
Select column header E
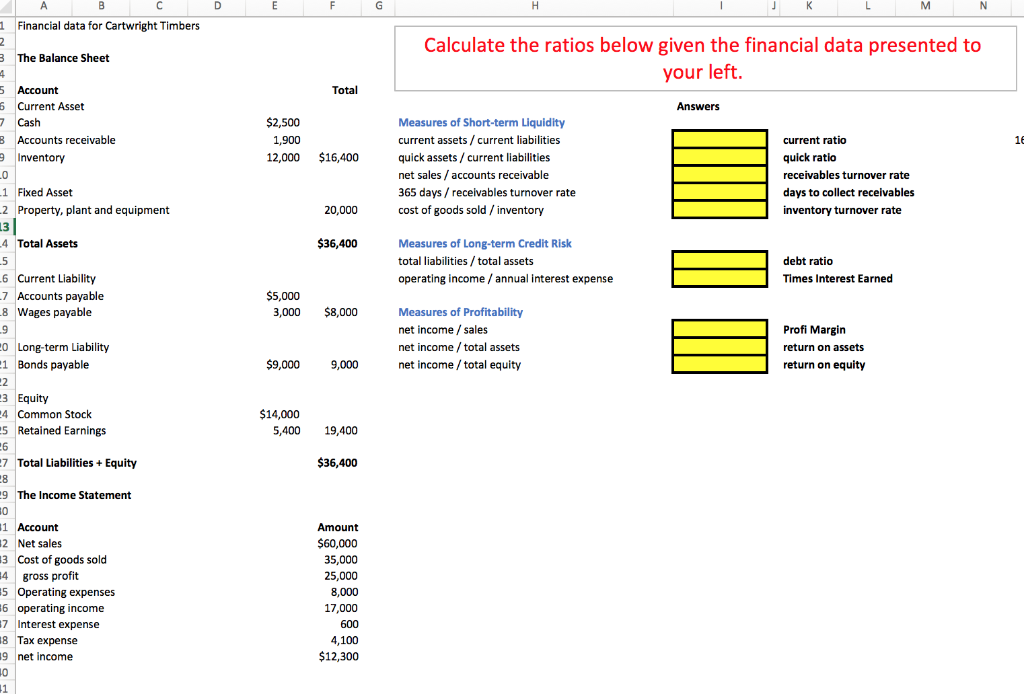pyautogui.click(x=277, y=8)
